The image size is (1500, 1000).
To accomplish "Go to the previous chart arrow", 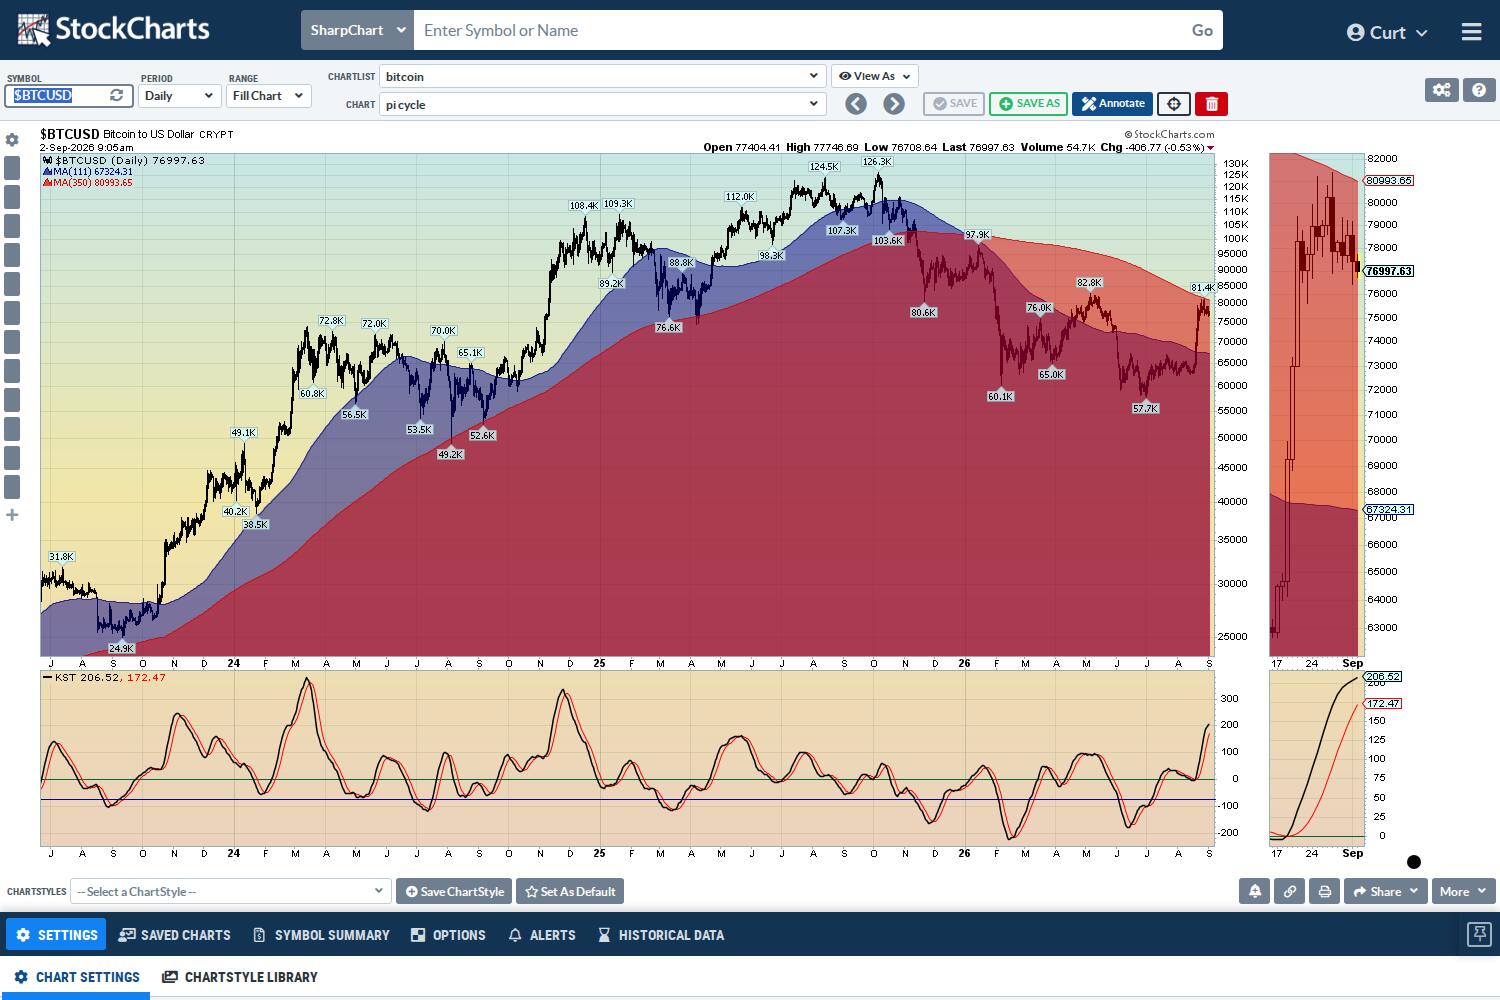I will tap(856, 104).
